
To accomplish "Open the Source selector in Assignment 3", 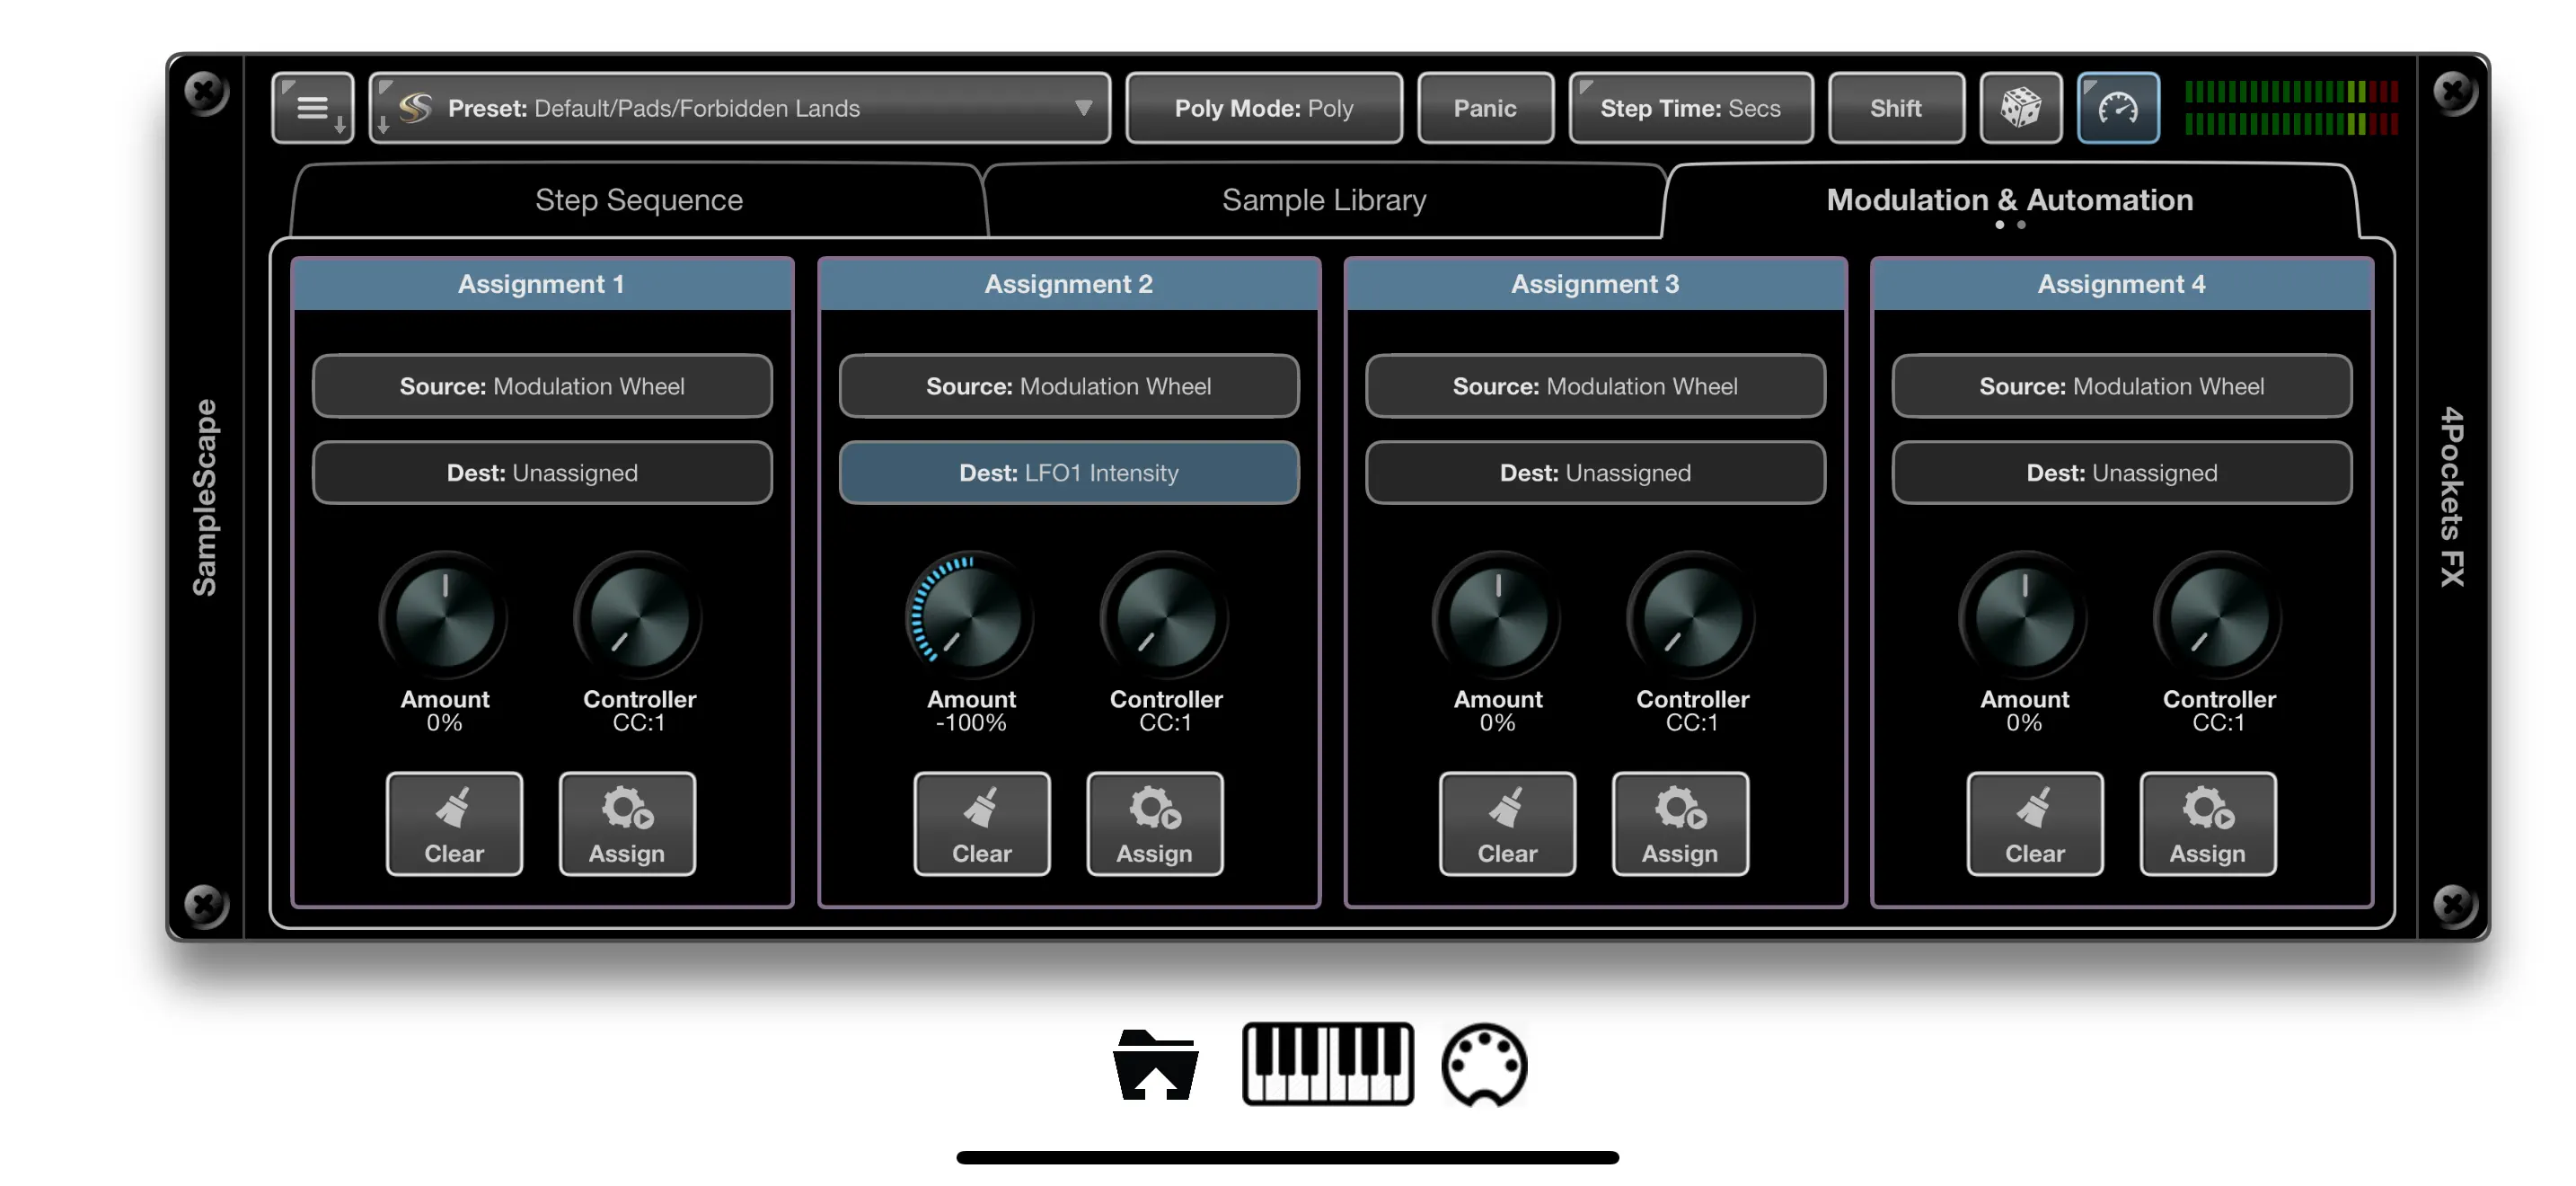I will point(1594,386).
